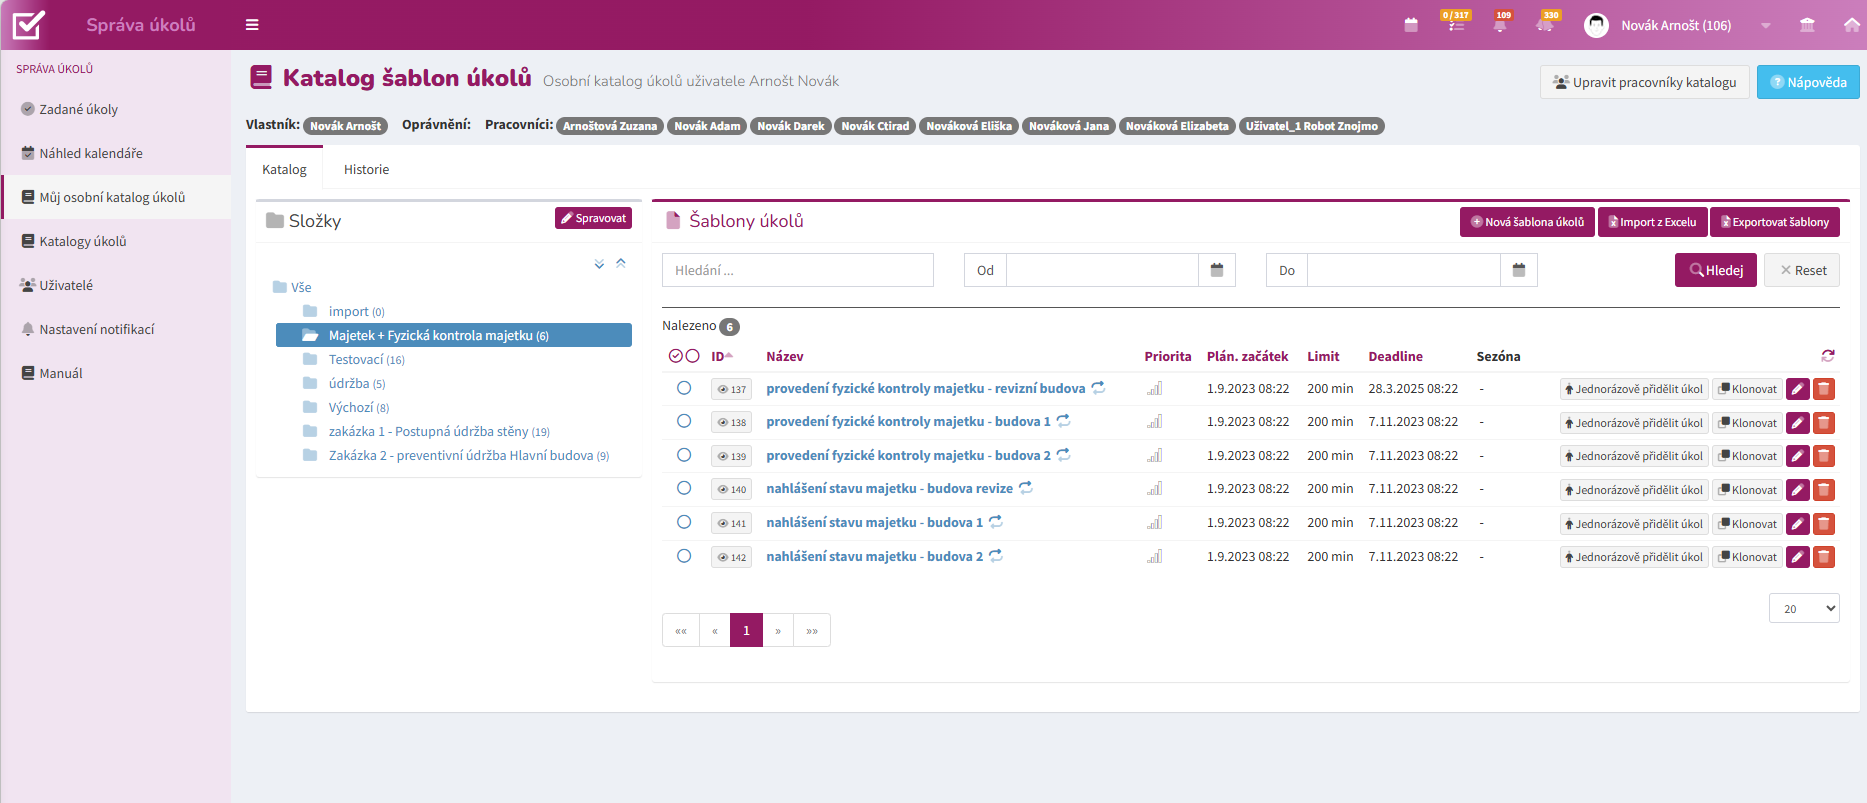Click priority bars icon in row 138
Viewport: 1867px width, 803px height.
coord(1155,422)
